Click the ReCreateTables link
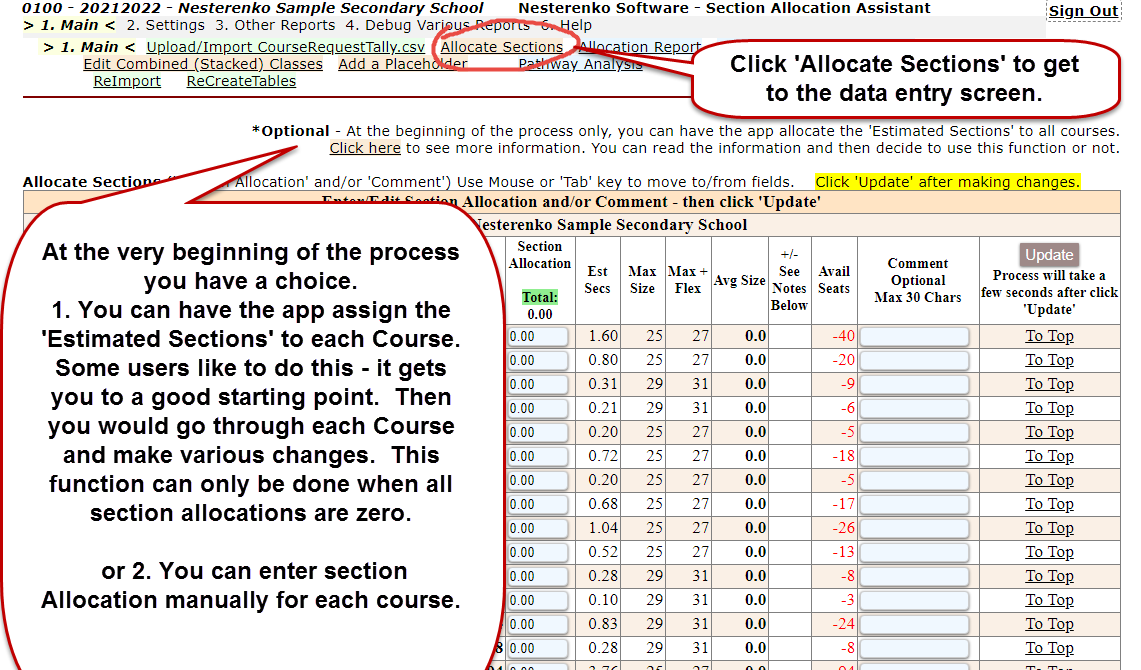The width and height of the screenshot is (1141, 670). (x=241, y=81)
